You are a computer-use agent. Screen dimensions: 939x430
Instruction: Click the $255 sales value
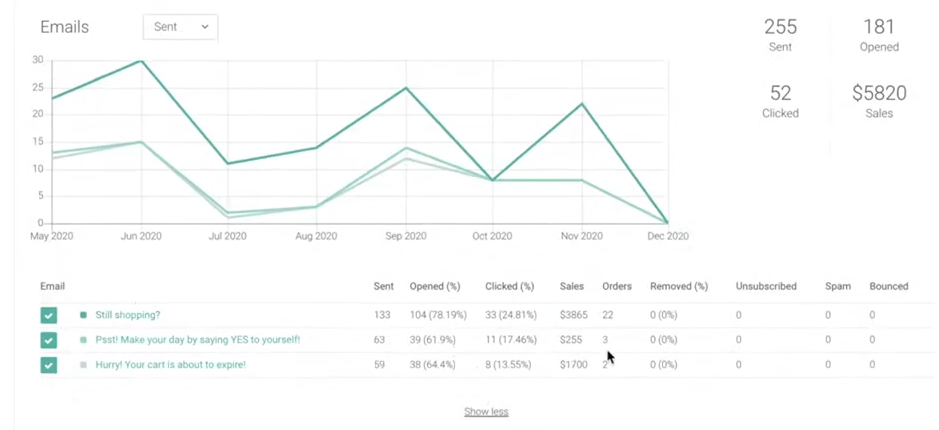click(x=571, y=340)
